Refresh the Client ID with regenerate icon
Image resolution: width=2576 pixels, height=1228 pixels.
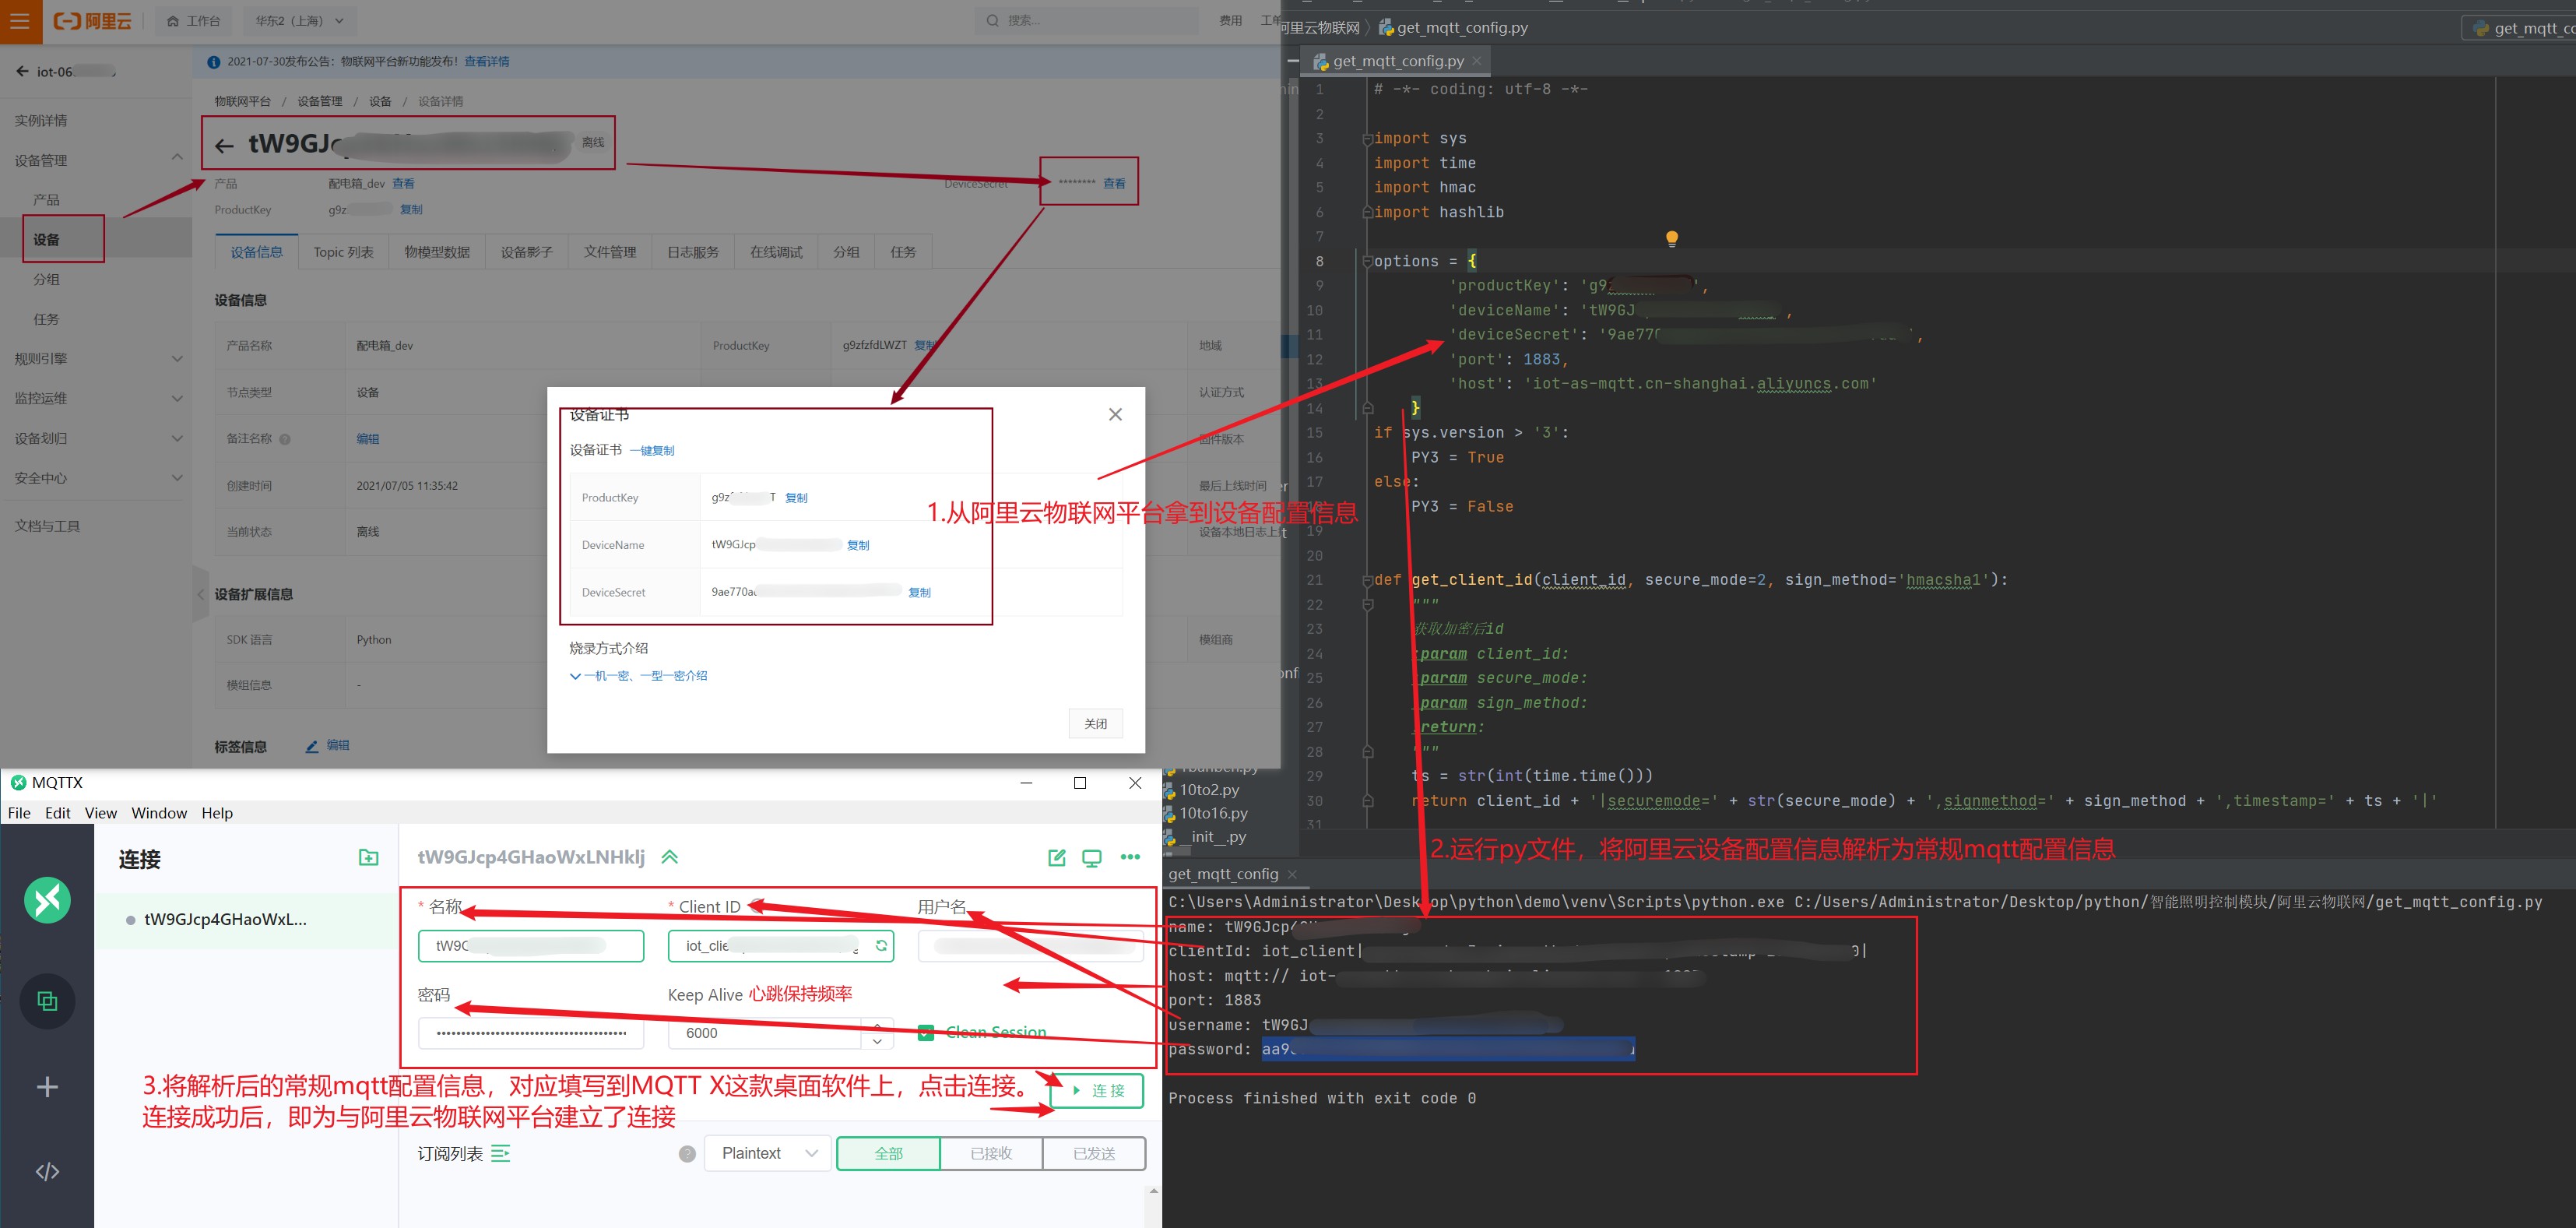coord(881,945)
